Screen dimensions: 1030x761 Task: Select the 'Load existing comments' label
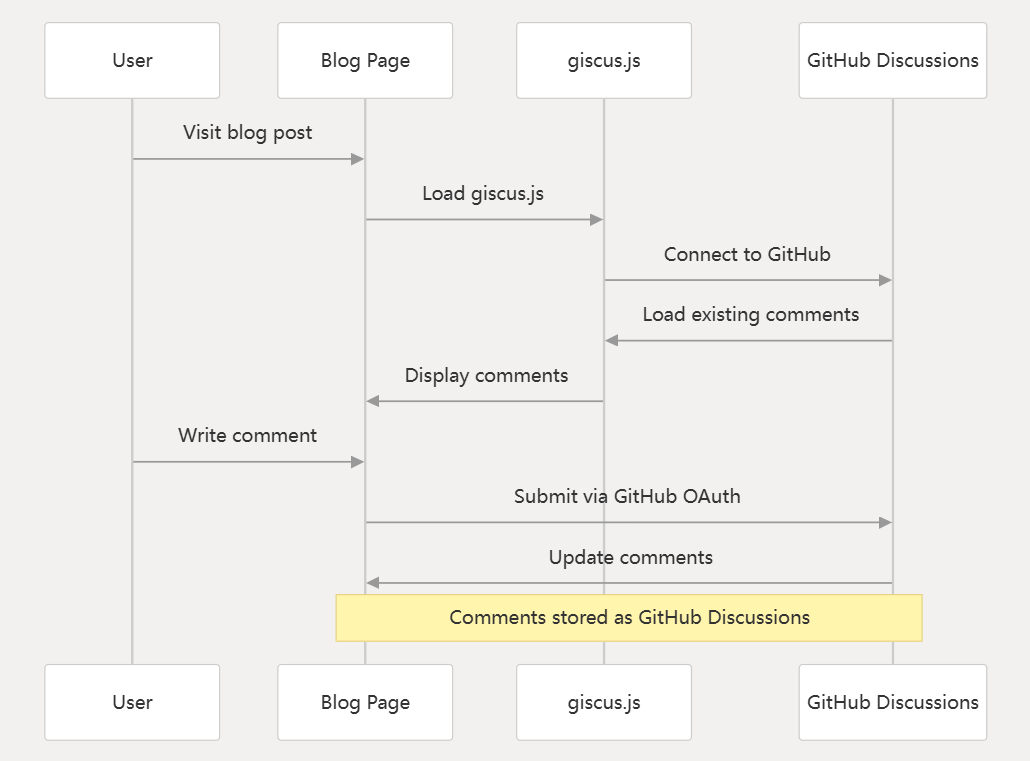click(751, 315)
